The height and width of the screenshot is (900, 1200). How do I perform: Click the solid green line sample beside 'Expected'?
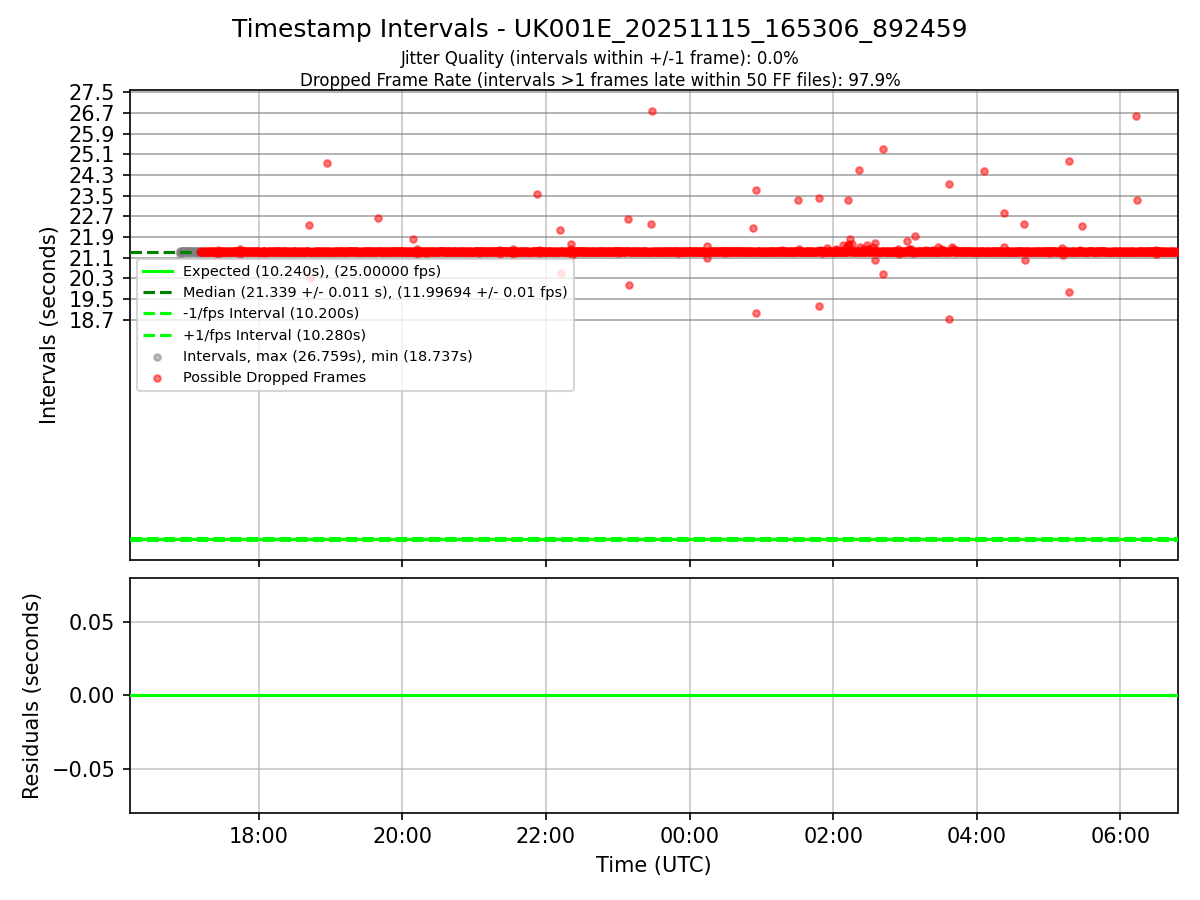157,271
